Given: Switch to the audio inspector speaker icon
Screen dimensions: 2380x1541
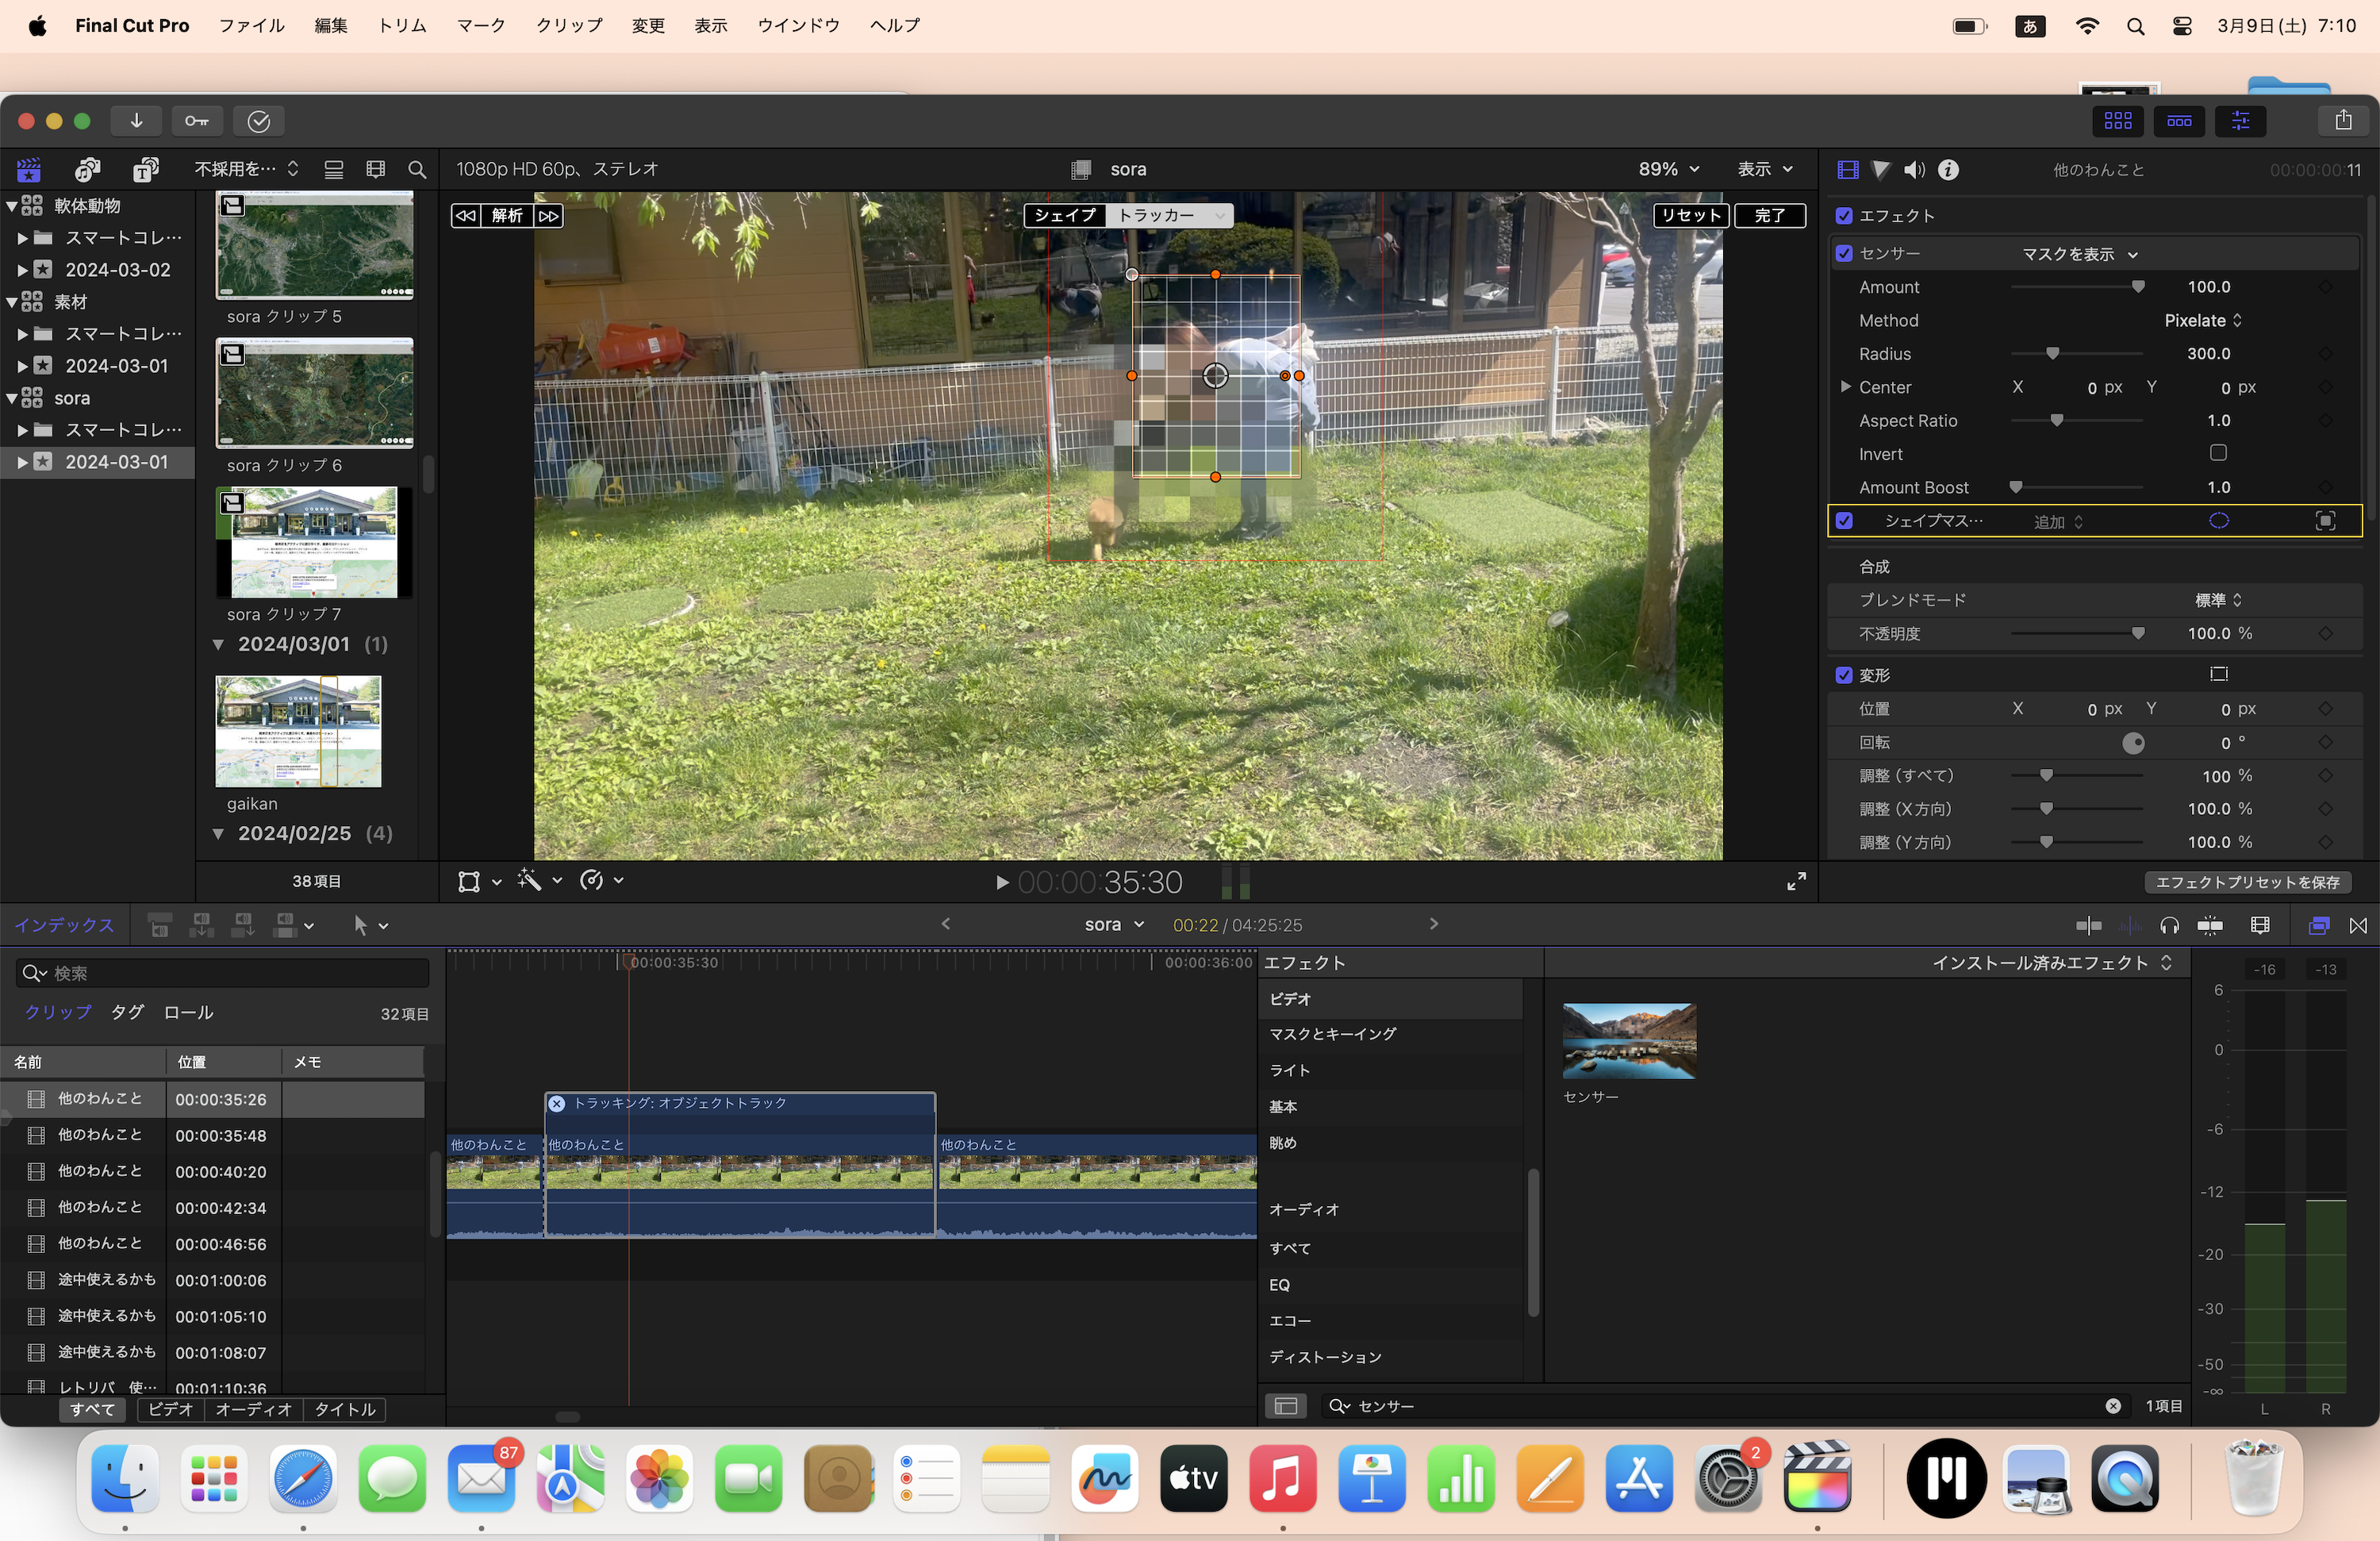Looking at the screenshot, I should click(x=1914, y=170).
